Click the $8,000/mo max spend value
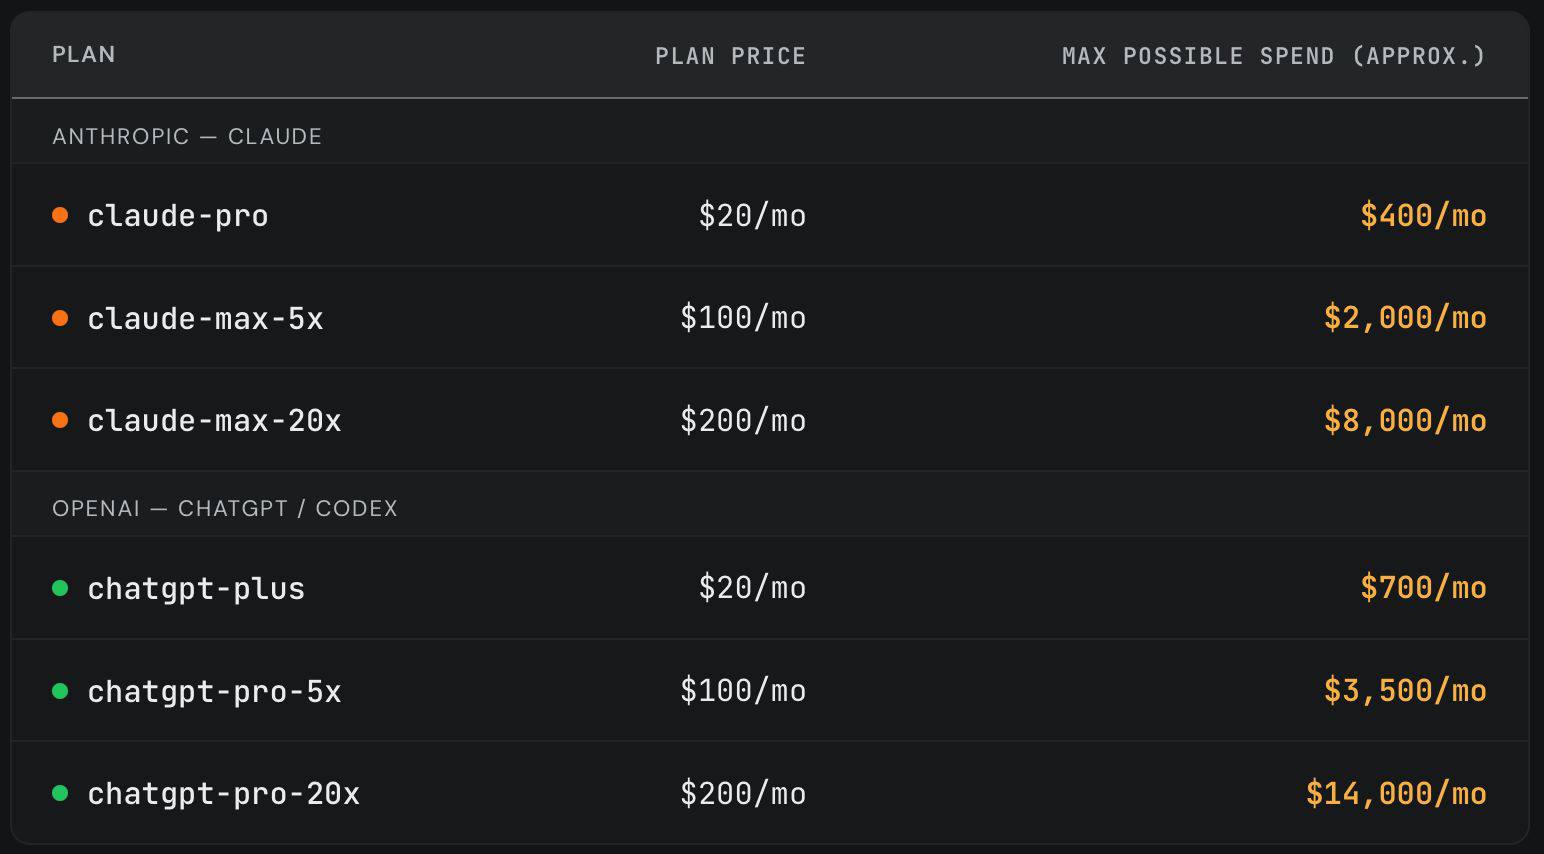This screenshot has width=1544, height=854. (x=1405, y=420)
